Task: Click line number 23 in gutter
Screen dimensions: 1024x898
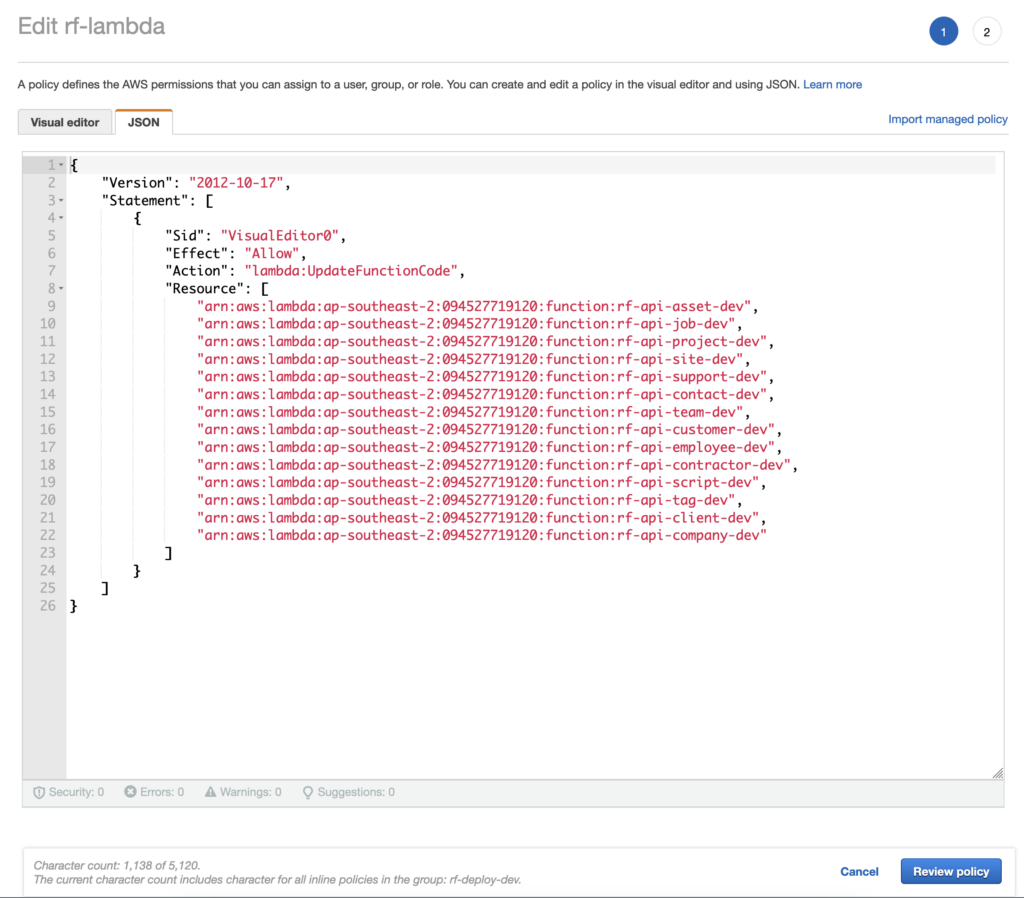Action: click(x=48, y=553)
